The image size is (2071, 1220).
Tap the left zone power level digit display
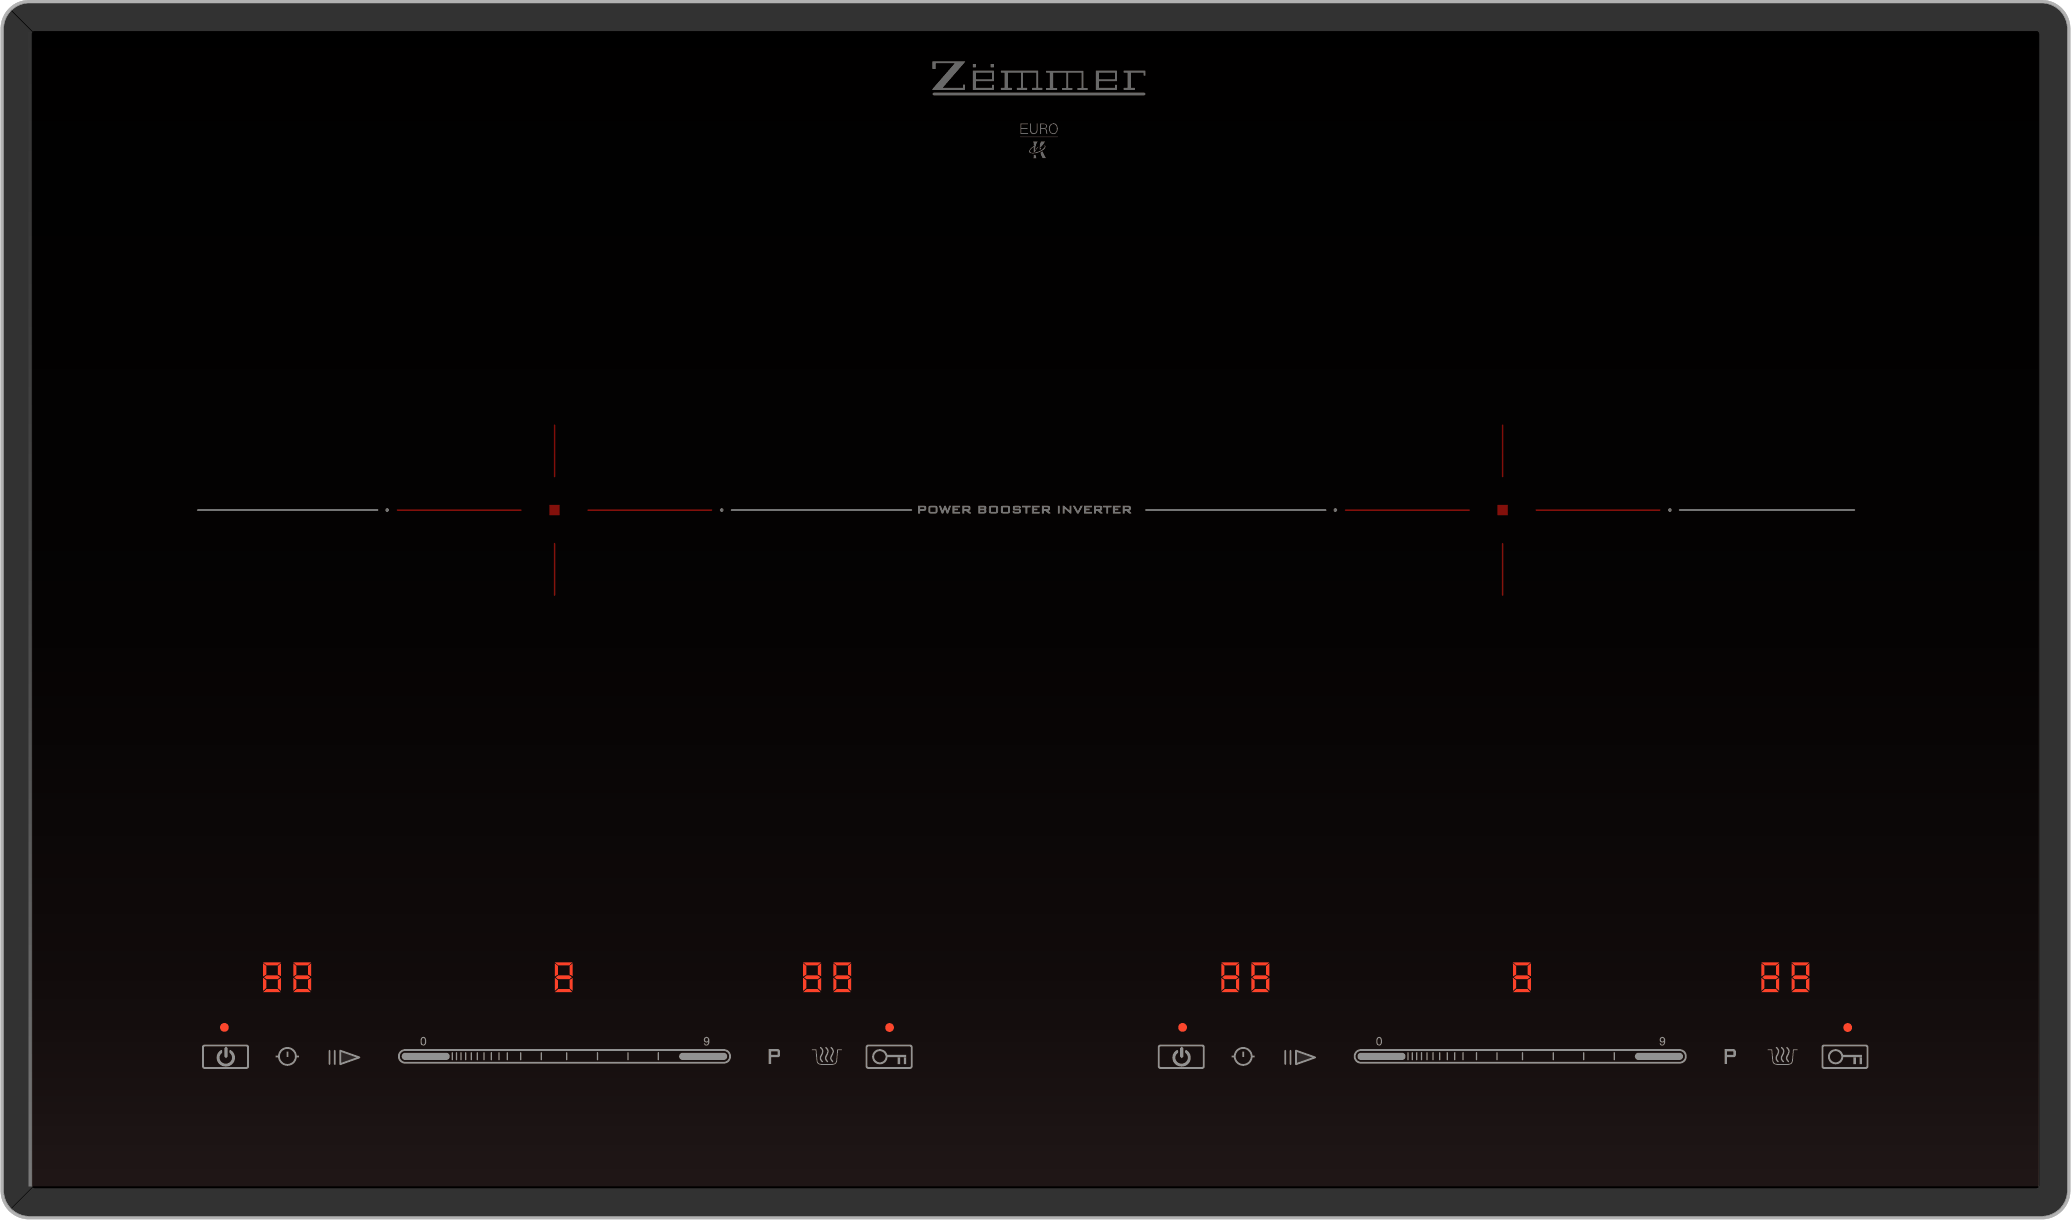(x=564, y=977)
